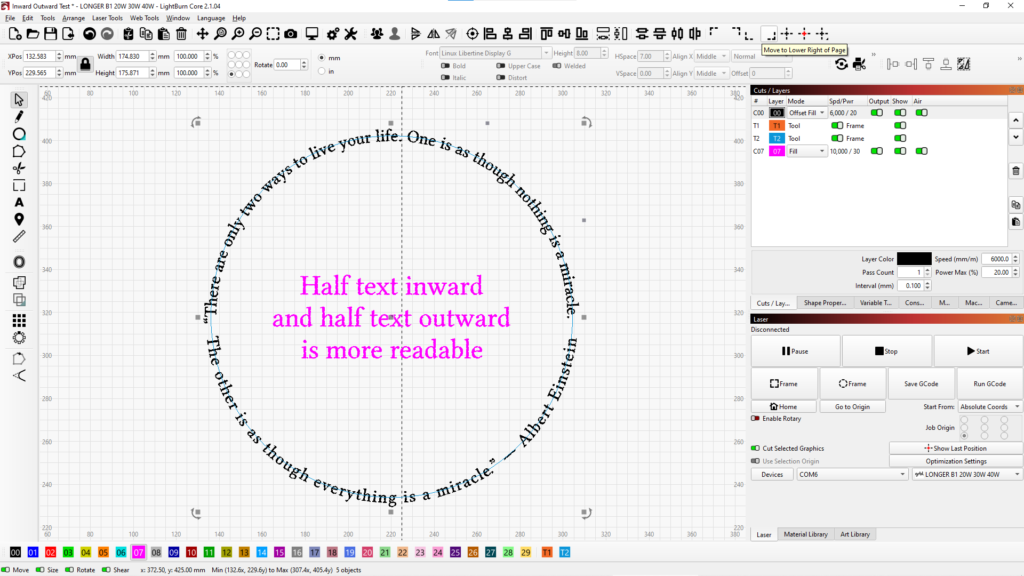1024x576 pixels.
Task: Select the inches unit radio button
Action: click(x=321, y=71)
